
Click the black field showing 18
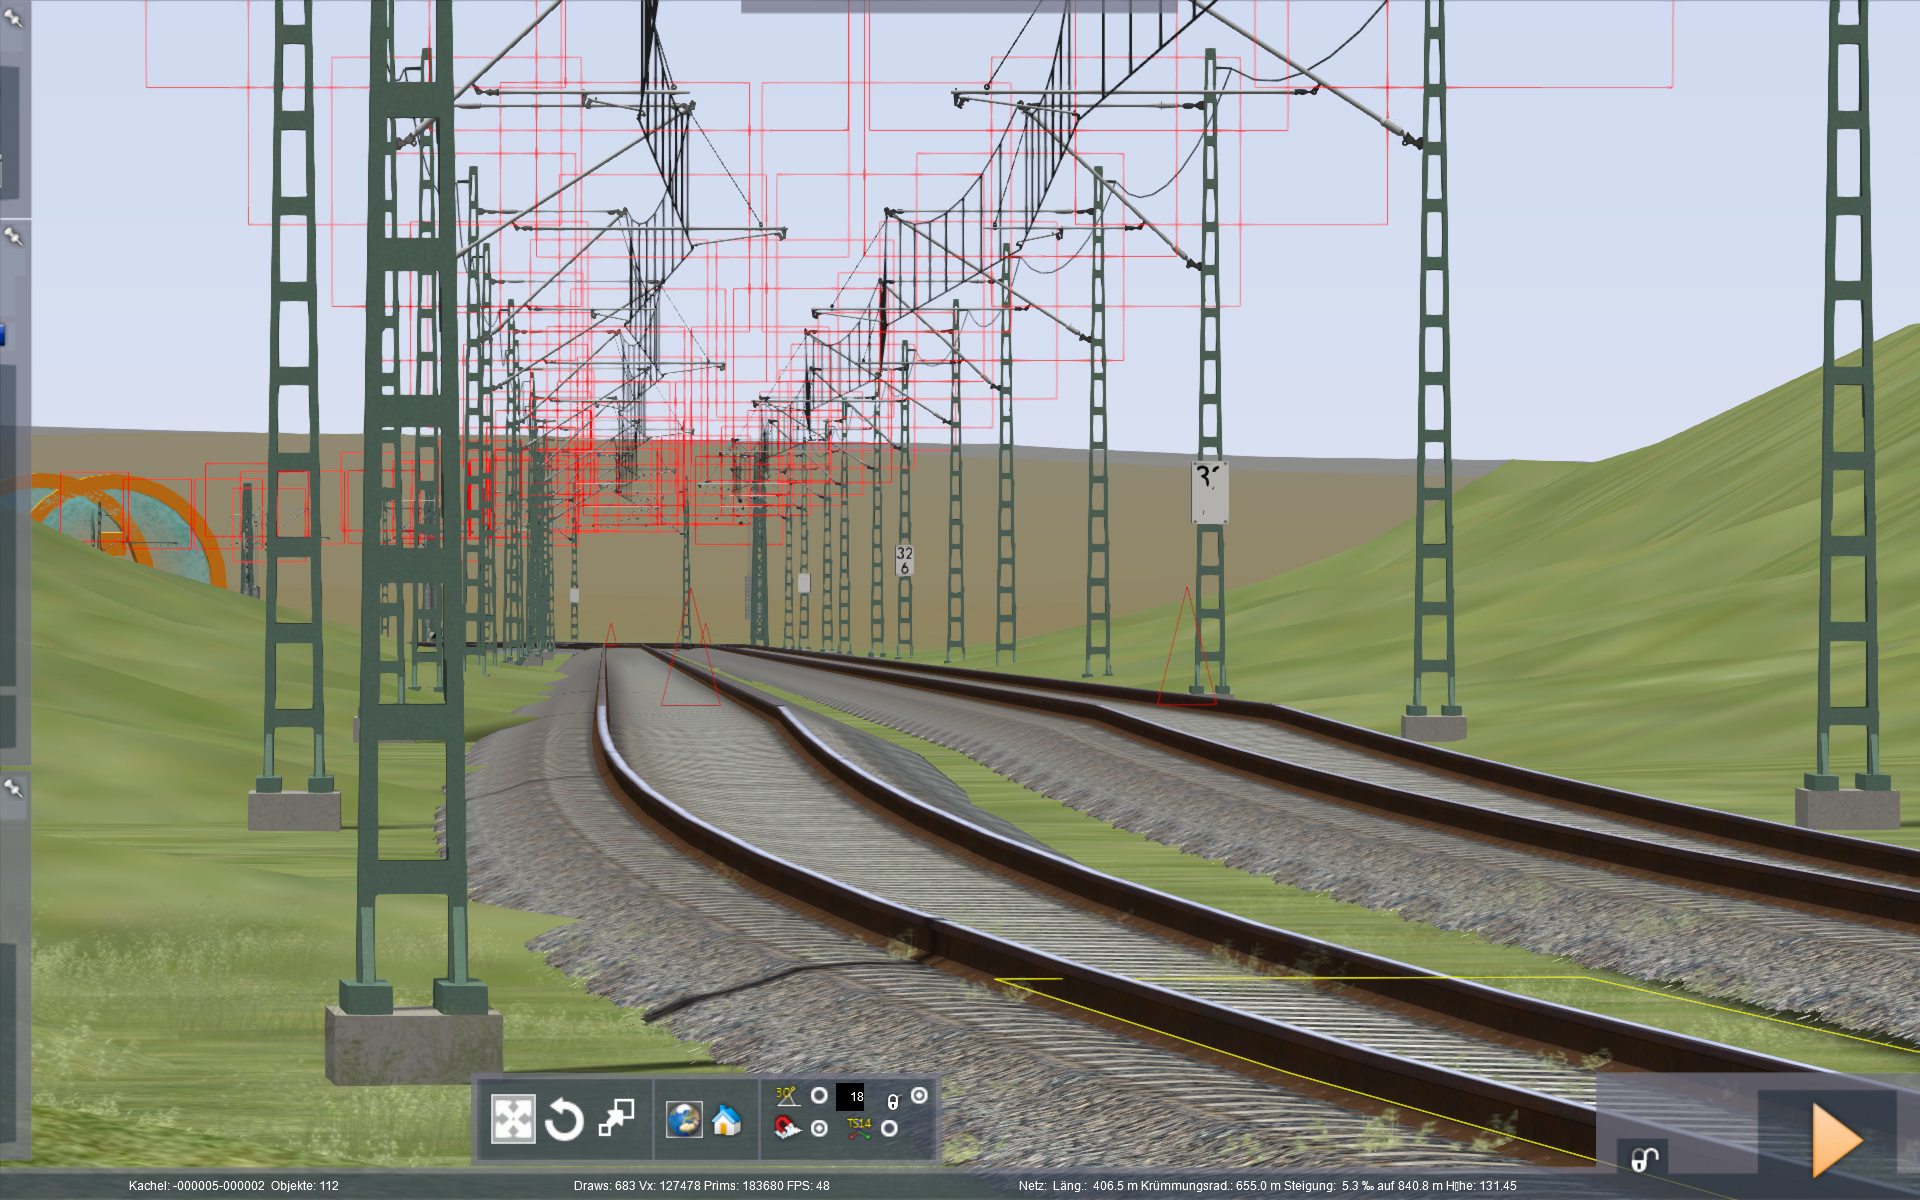click(851, 1097)
